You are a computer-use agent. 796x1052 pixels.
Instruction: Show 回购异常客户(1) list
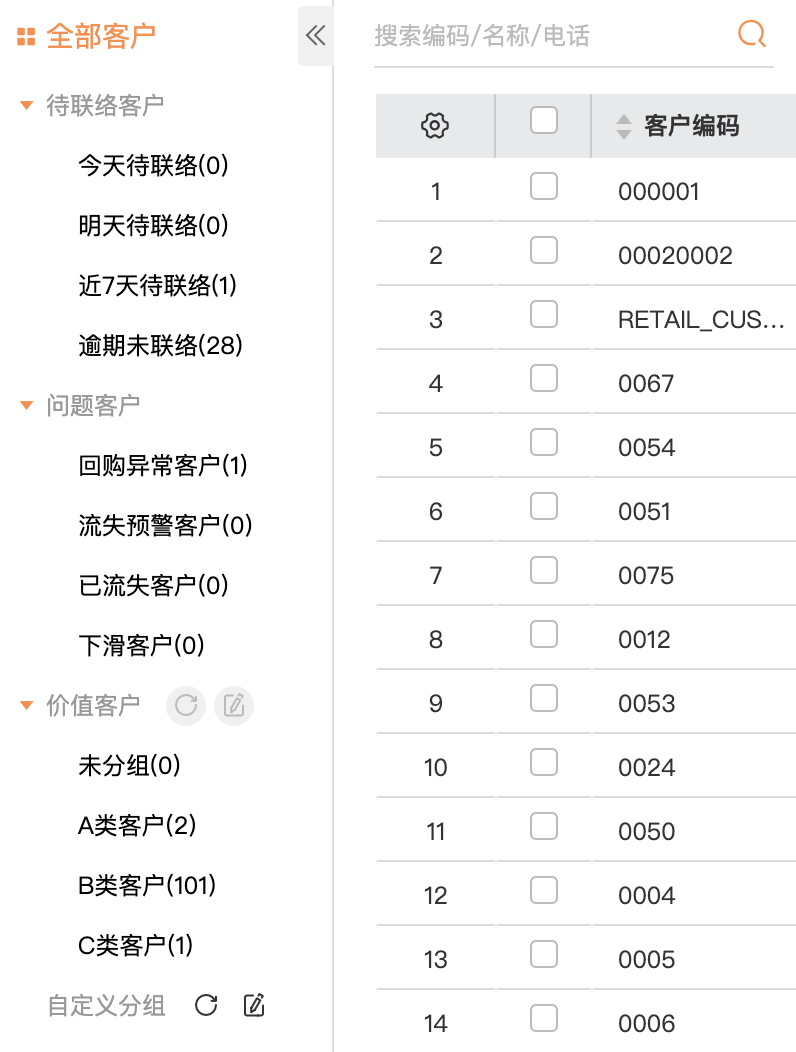[163, 465]
